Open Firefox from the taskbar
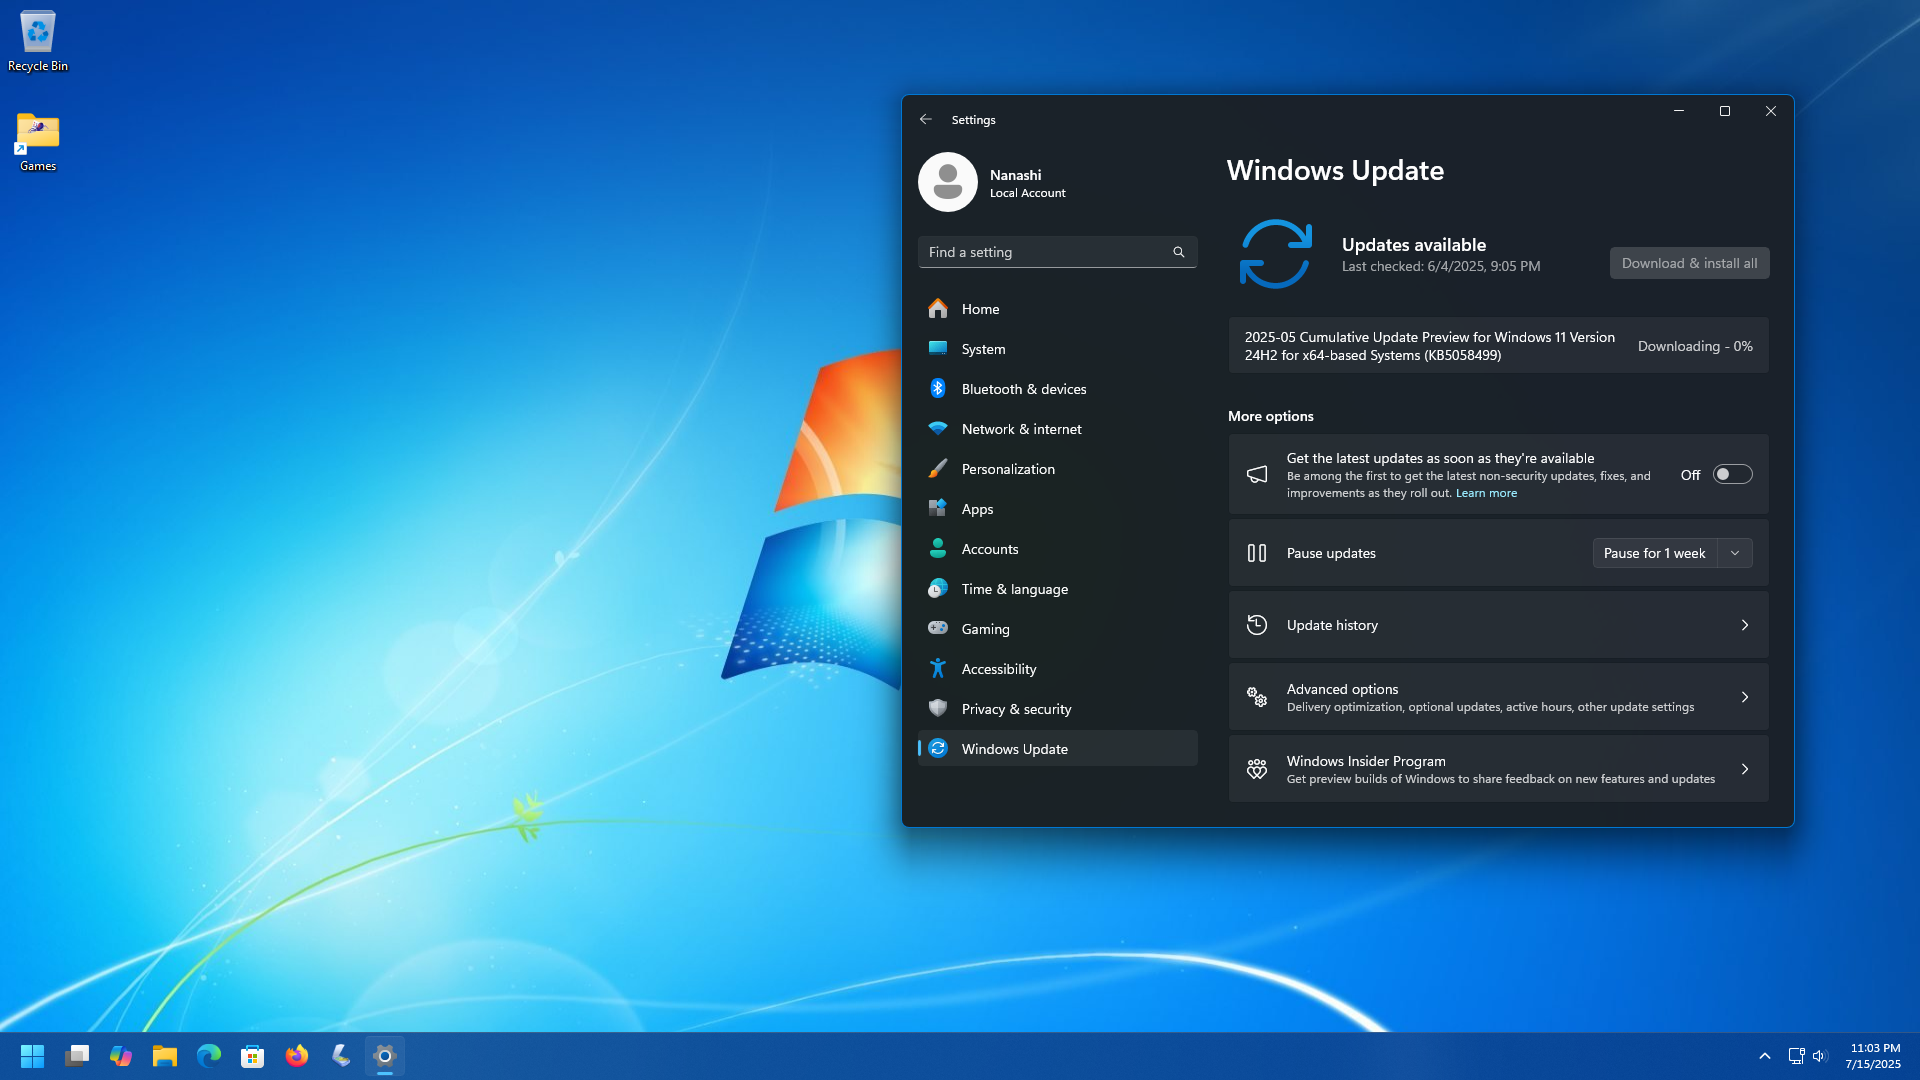1920x1080 pixels. (x=297, y=1056)
